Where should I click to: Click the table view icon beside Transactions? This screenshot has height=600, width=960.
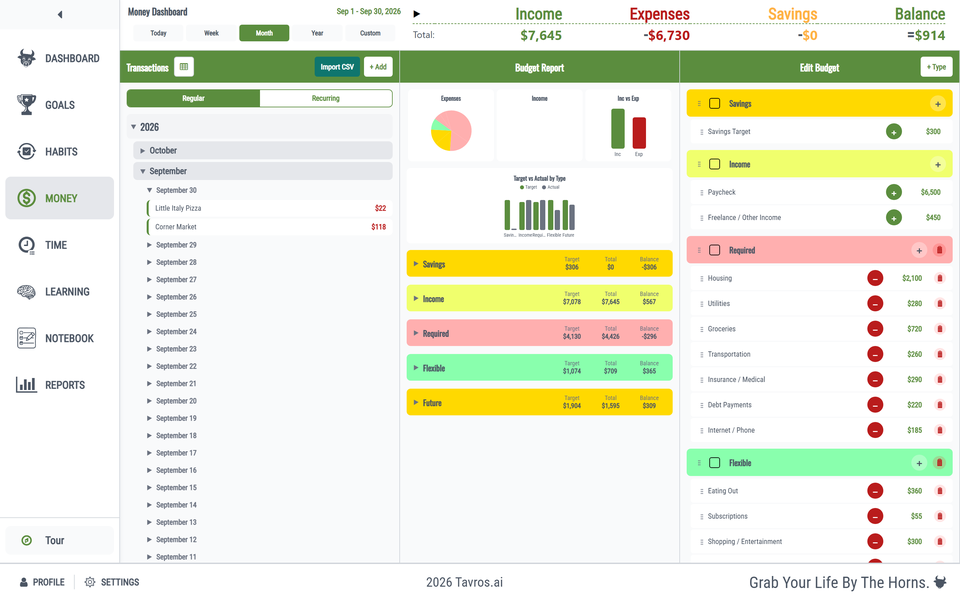[184, 67]
